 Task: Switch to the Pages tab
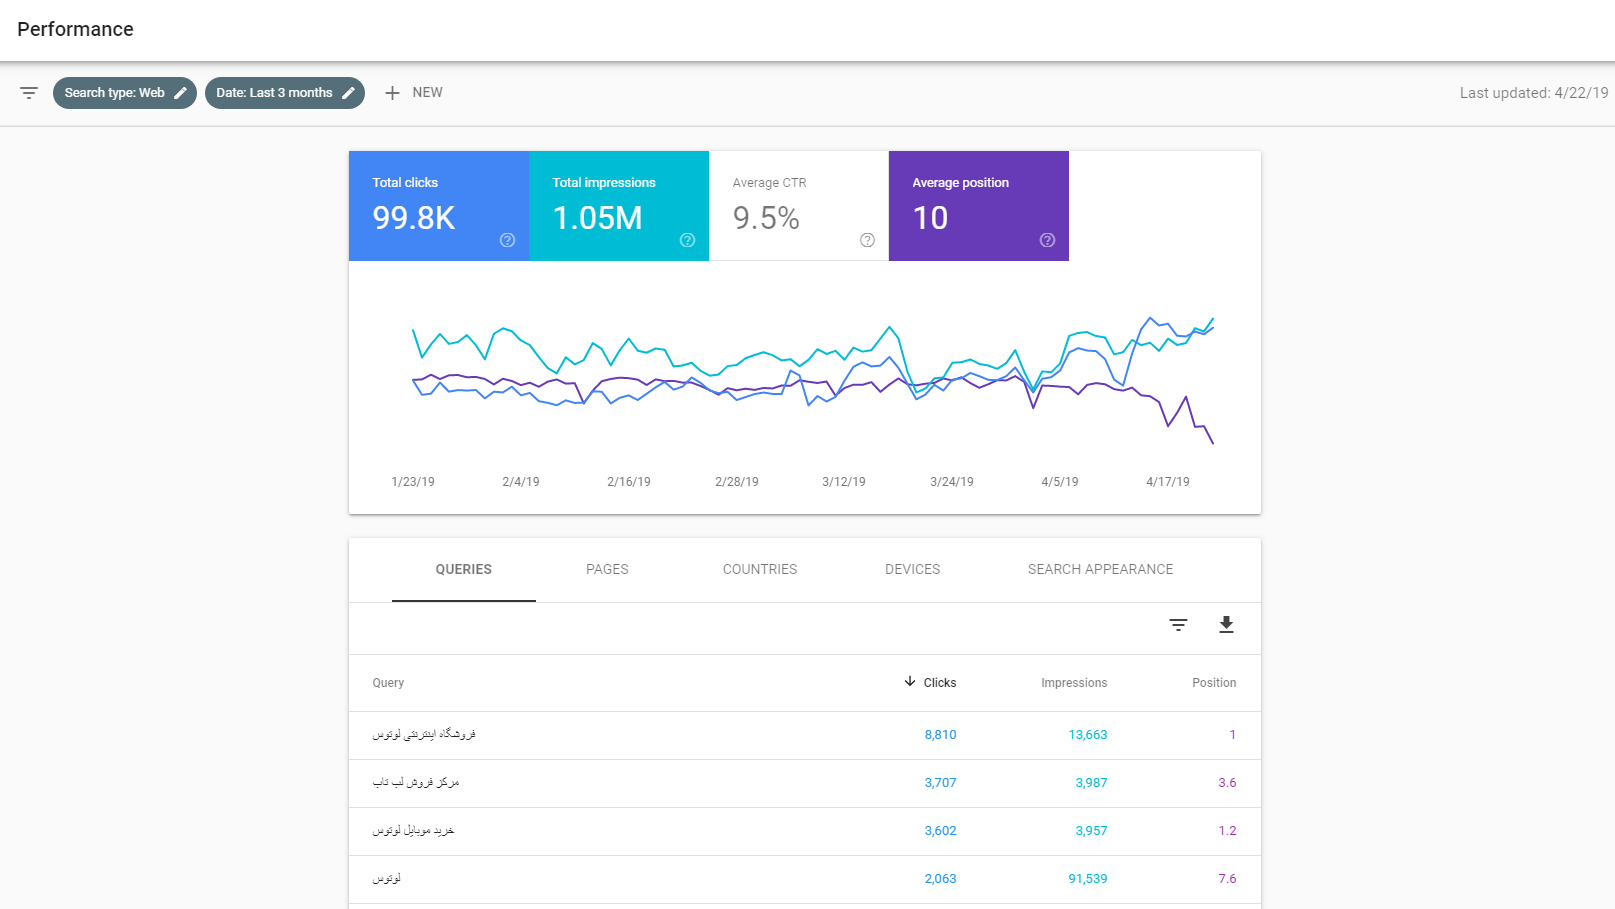click(x=607, y=570)
